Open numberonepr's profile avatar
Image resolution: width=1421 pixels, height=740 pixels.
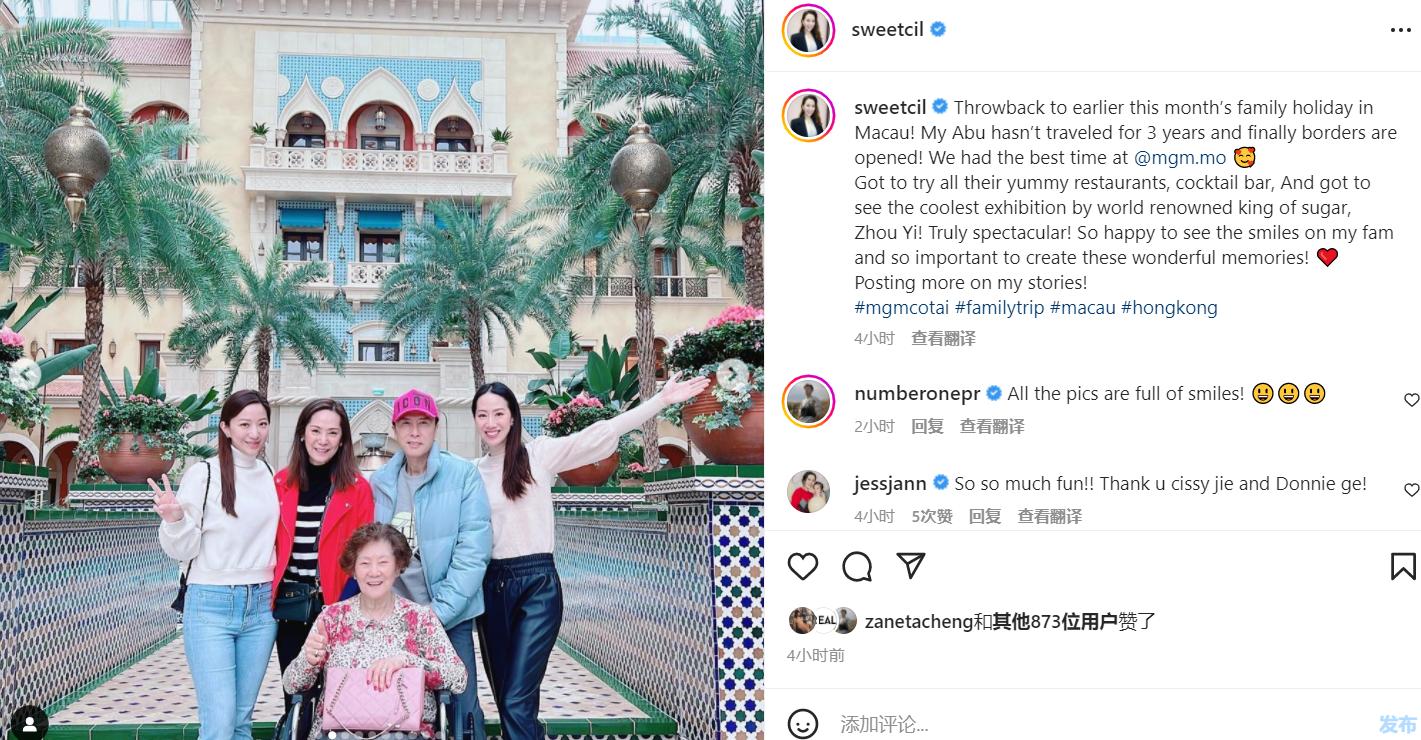click(808, 402)
